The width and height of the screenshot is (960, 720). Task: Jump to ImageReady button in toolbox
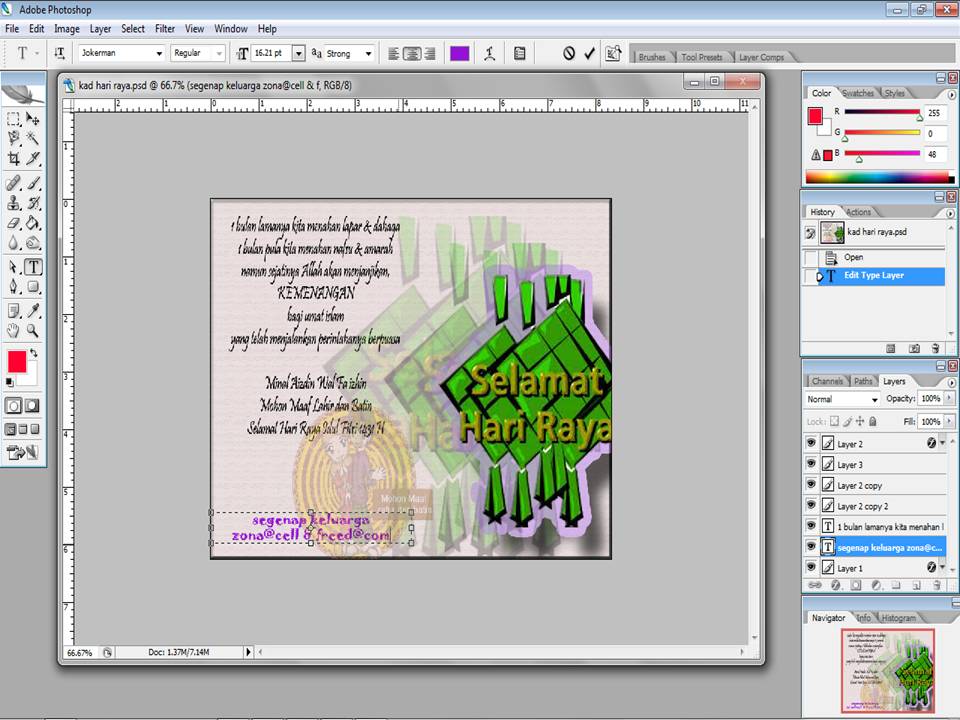tap(22, 452)
